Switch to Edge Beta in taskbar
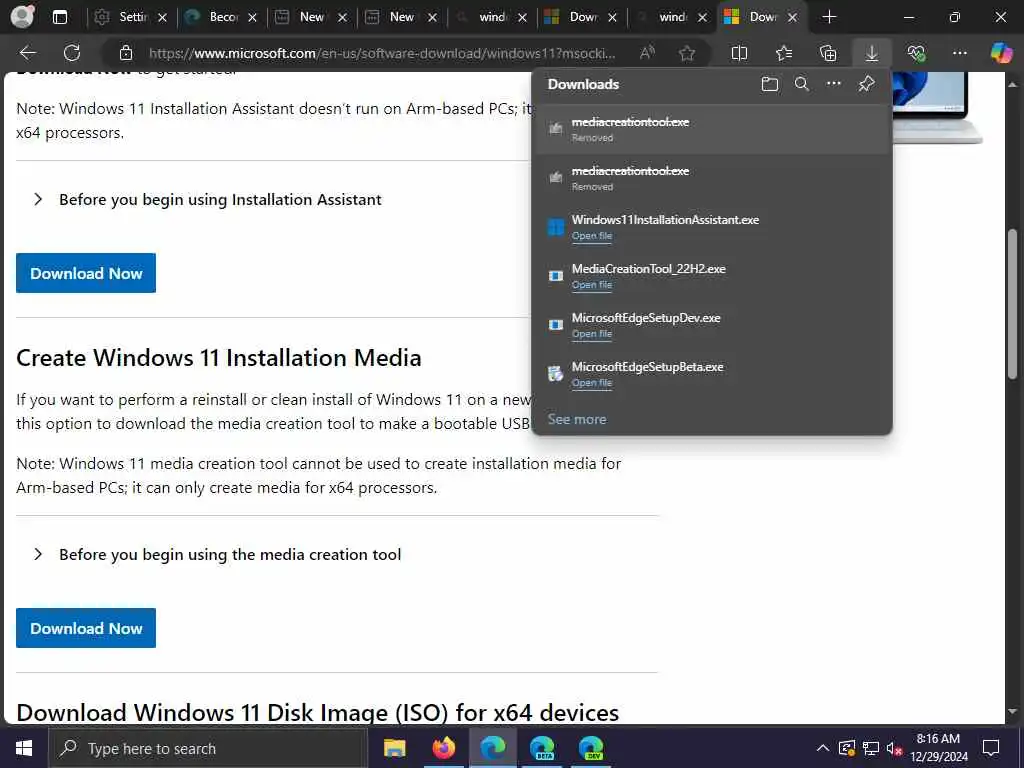Screen dimensions: 1024x768 click(542, 748)
